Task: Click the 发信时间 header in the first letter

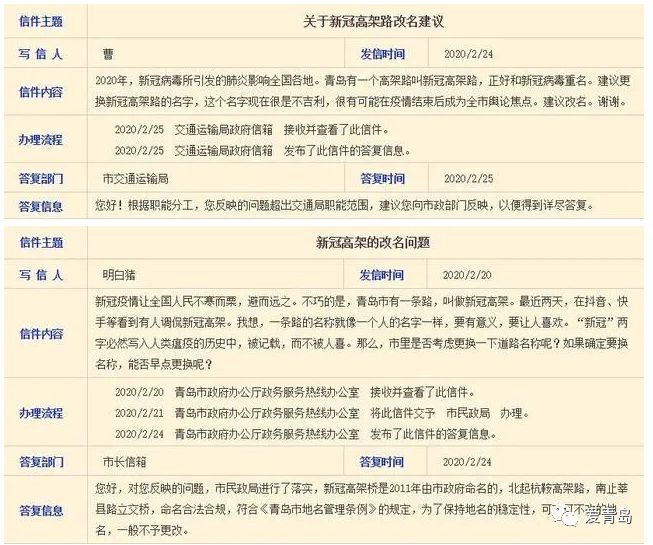Action: pos(382,54)
